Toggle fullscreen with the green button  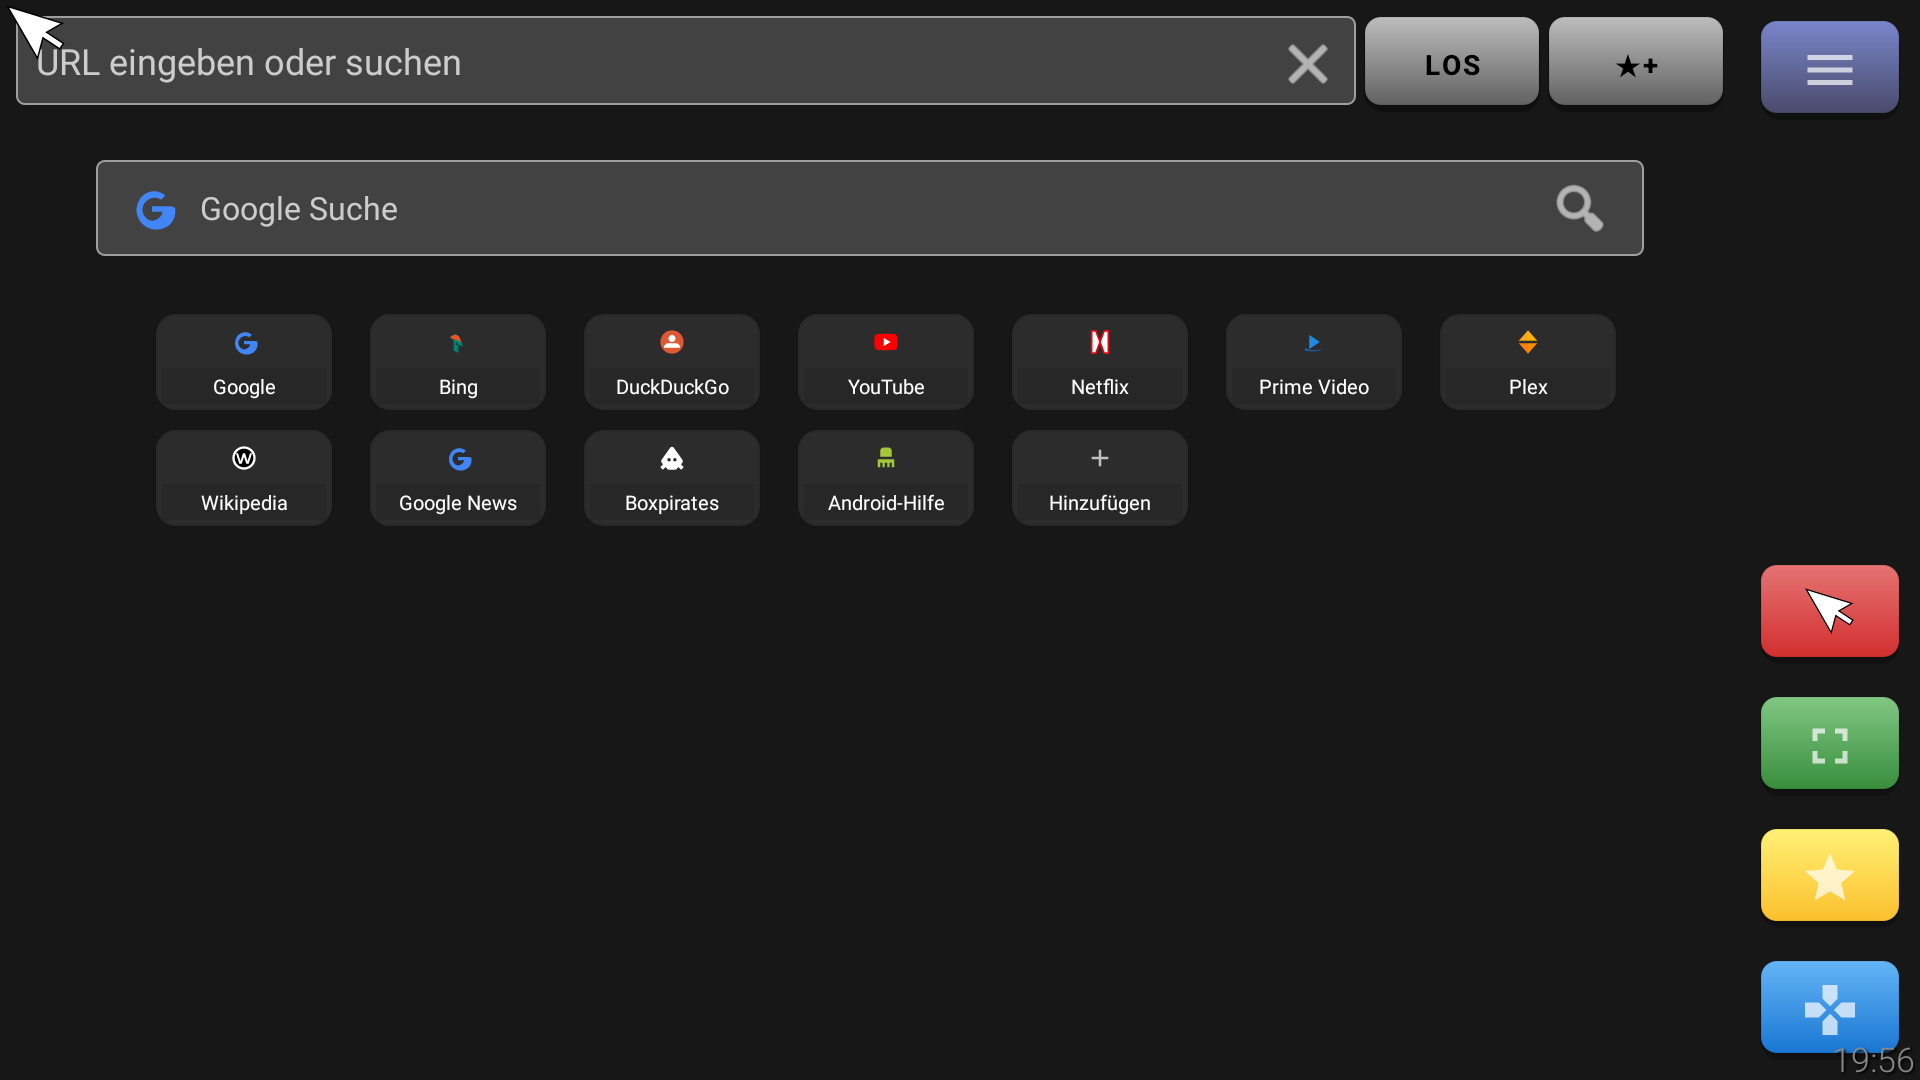click(1829, 743)
